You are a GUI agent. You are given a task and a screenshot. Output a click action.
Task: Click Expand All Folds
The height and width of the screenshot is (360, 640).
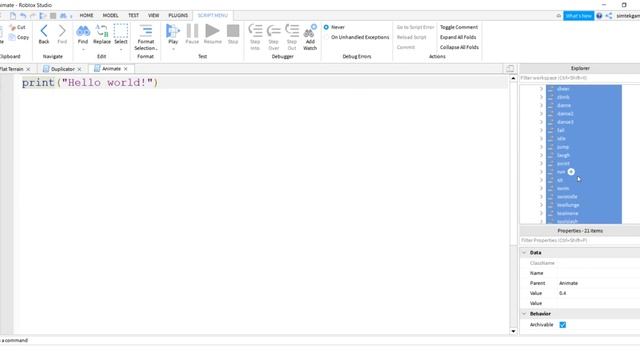pyautogui.click(x=458, y=37)
